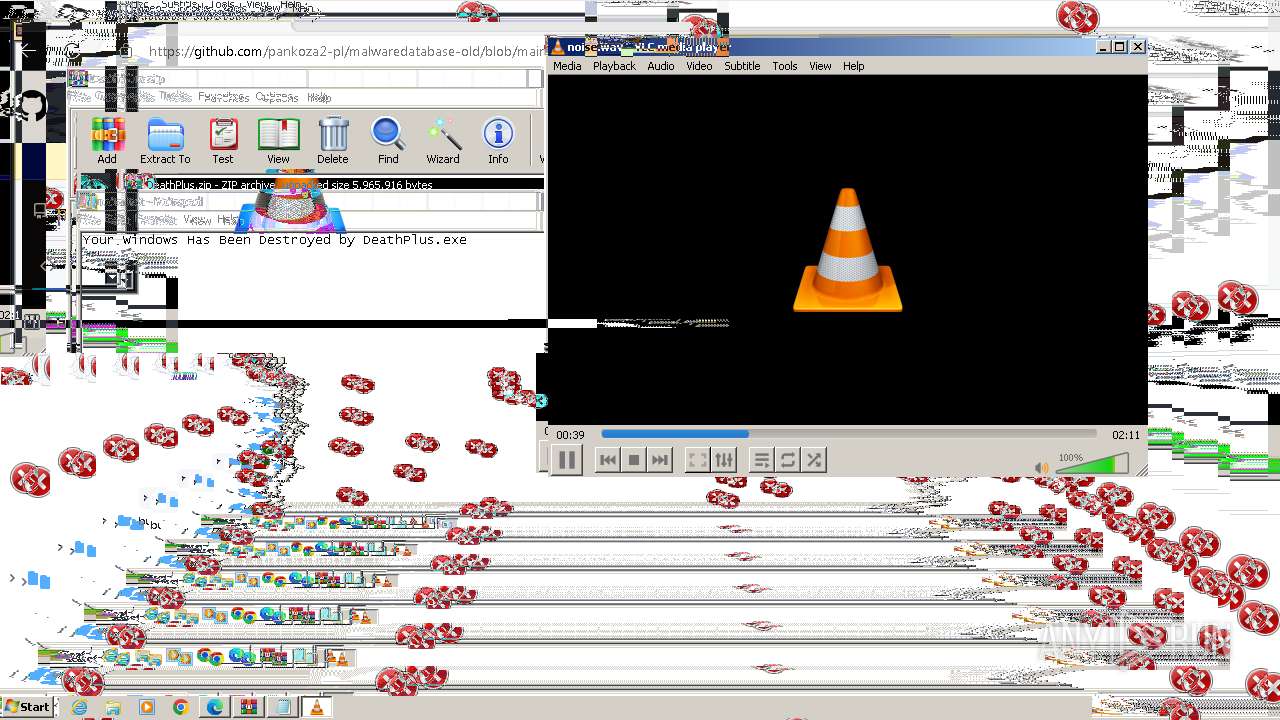The height and width of the screenshot is (720, 1280).
Task: Click GitHub logo in browser sidebar
Action: (31, 106)
